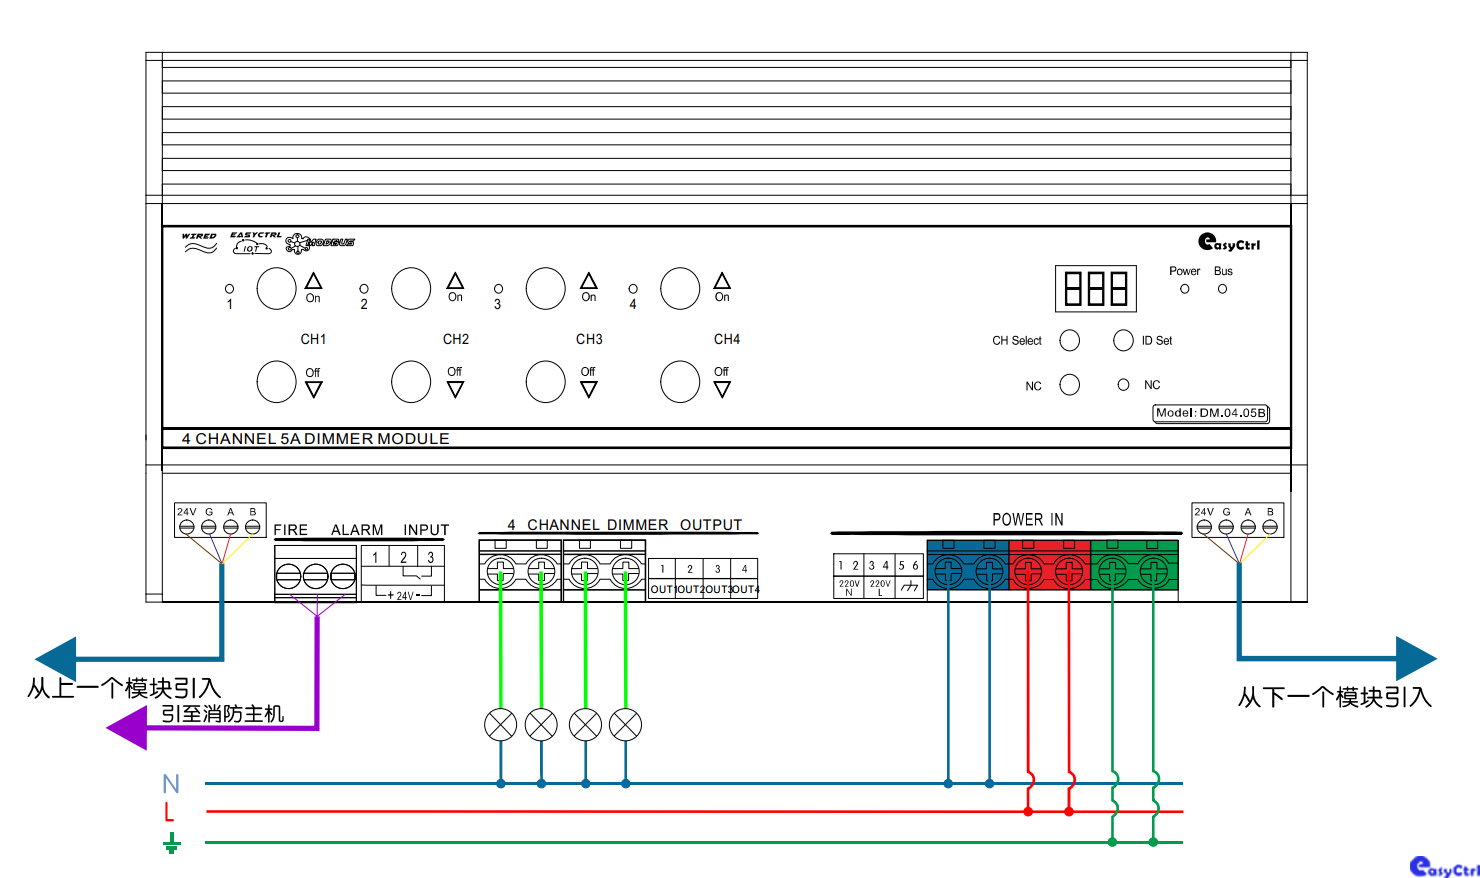Click the Bus indicator LED
Viewport: 1480px width, 878px height.
[x=1222, y=289]
